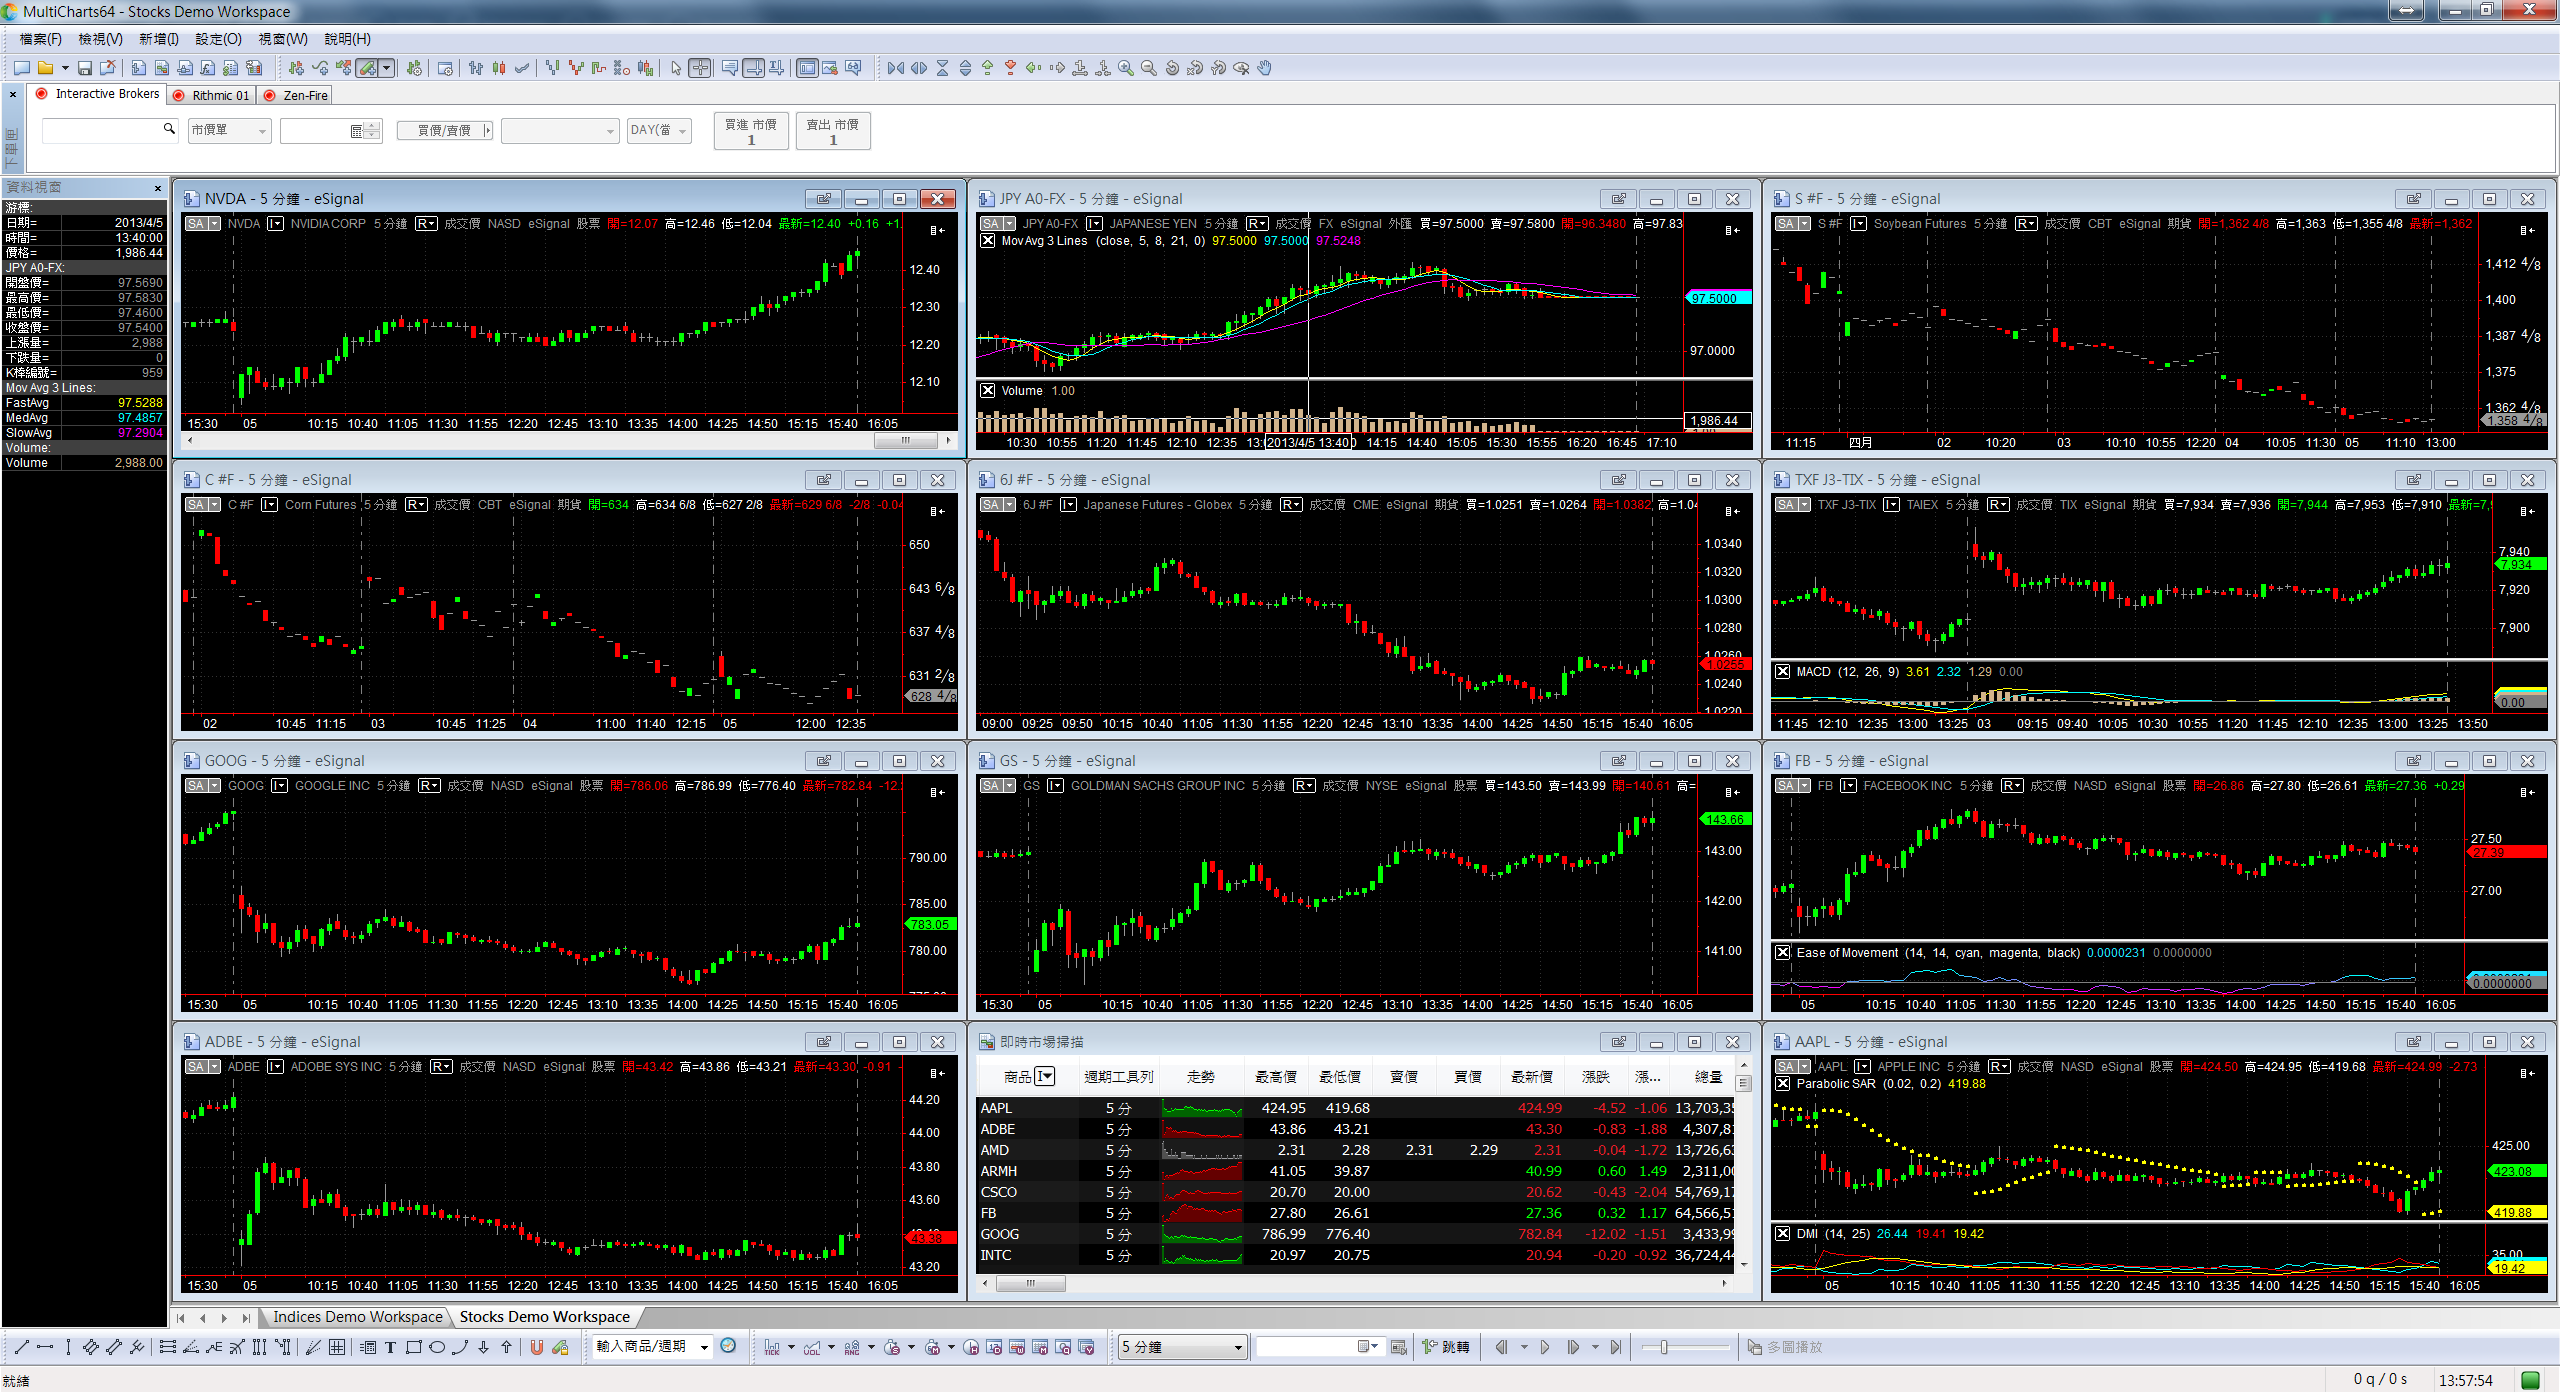This screenshot has width=2560, height=1392.
Task: Click the zoom out magnifier icon
Action: (x=1149, y=68)
